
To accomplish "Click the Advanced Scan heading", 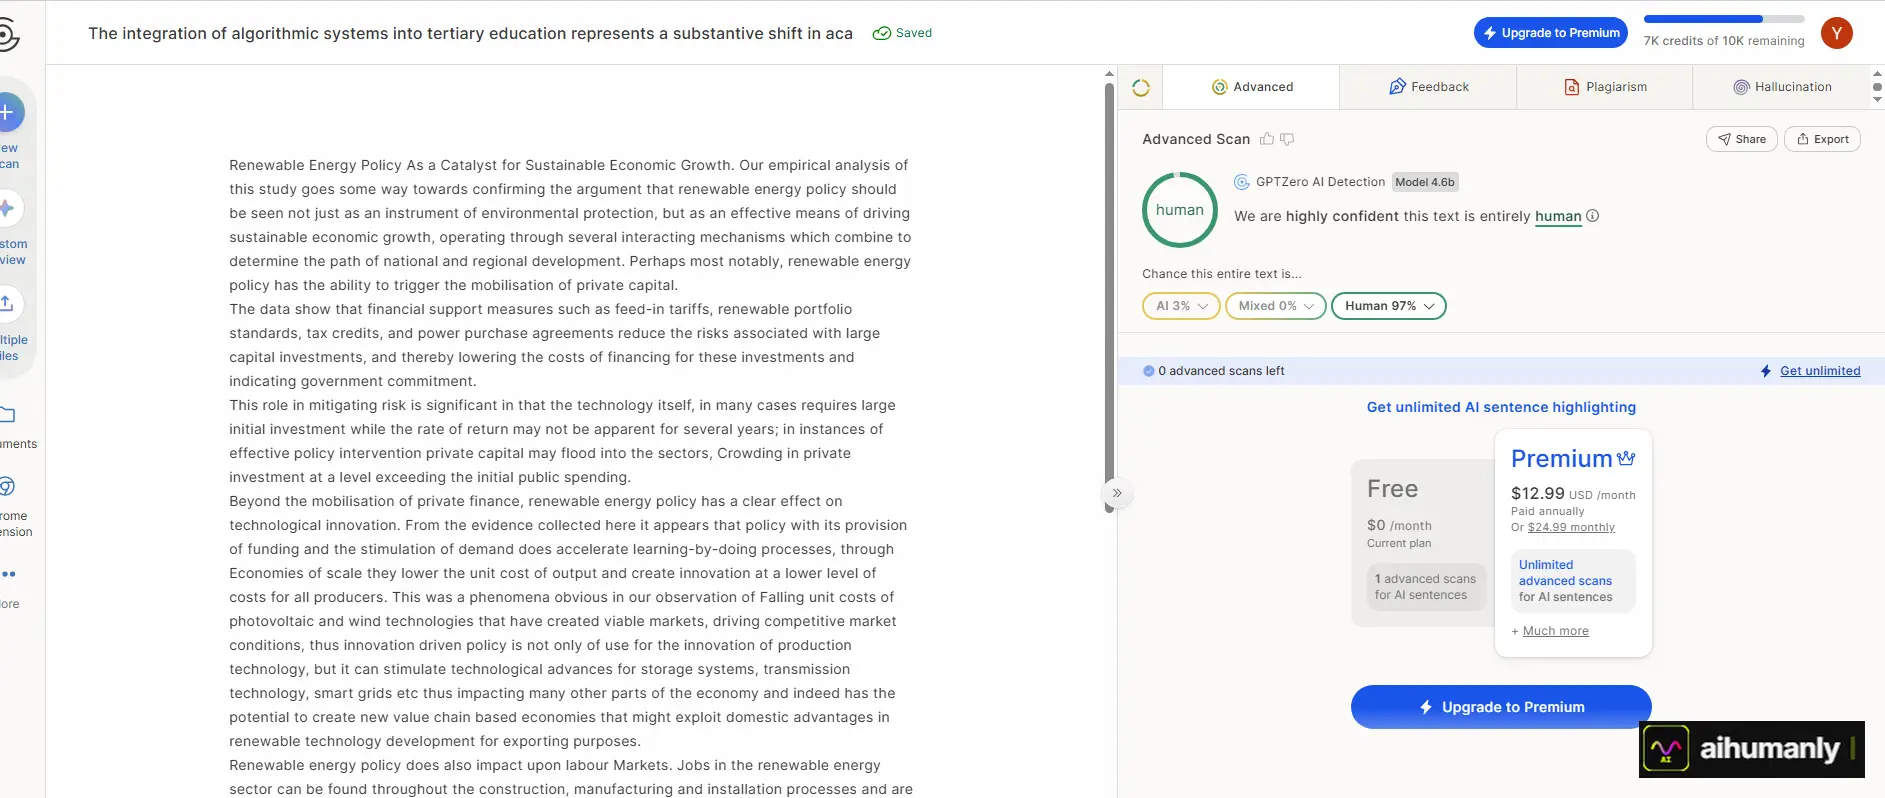I will 1196,139.
